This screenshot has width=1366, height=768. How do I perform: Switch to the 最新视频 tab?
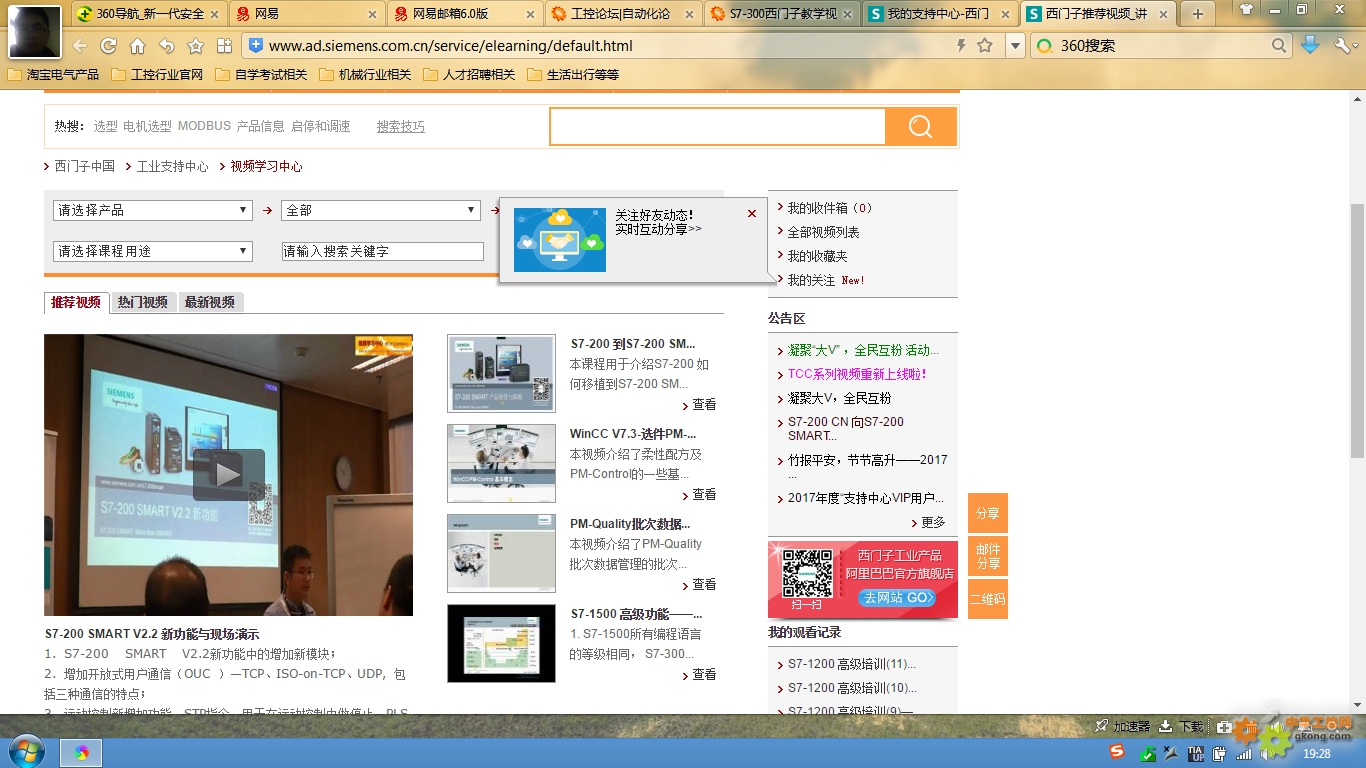point(210,302)
